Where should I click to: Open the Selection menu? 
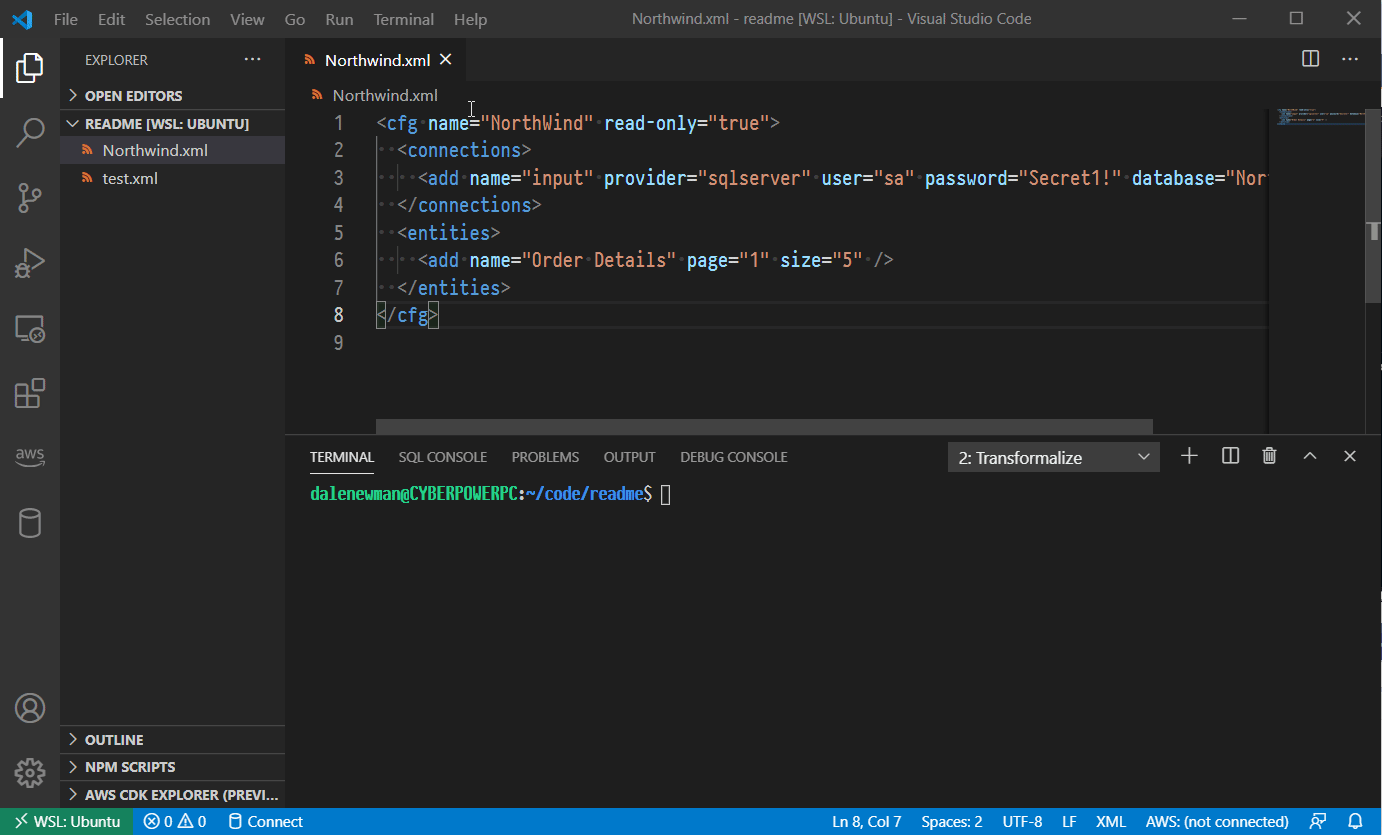click(x=177, y=19)
